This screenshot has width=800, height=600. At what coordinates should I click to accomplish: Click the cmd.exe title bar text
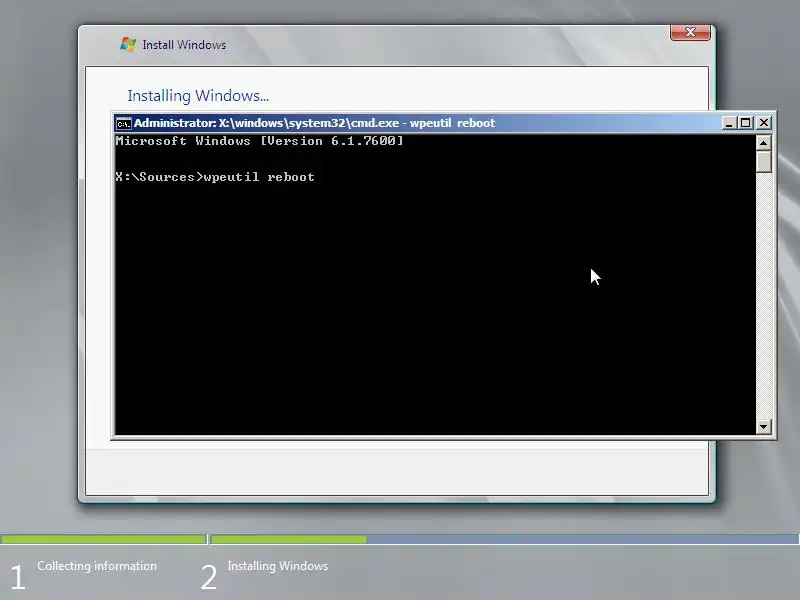(314, 123)
